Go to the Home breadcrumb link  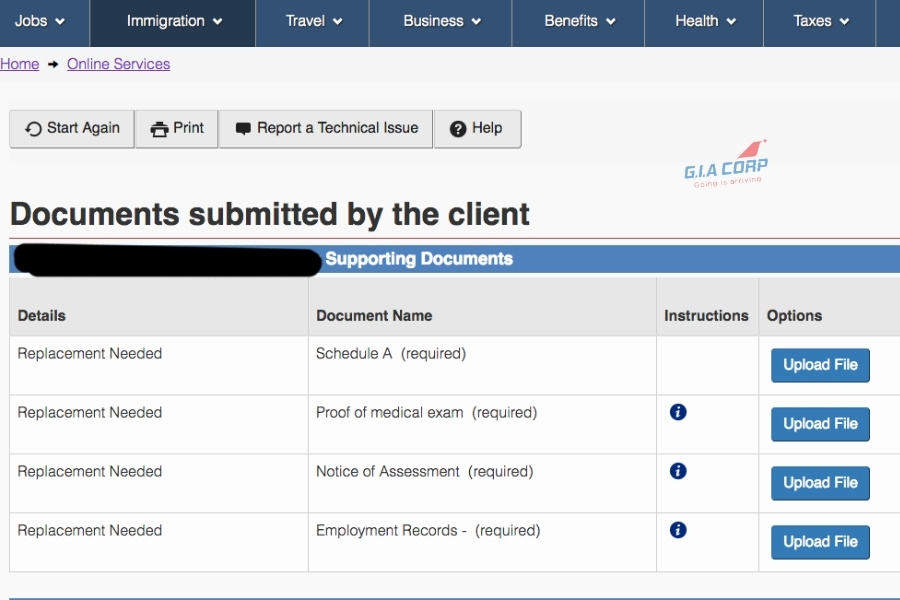pos(20,64)
